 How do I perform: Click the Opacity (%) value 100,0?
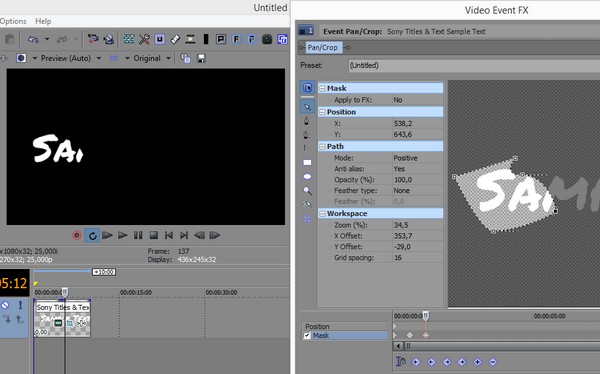pos(403,180)
